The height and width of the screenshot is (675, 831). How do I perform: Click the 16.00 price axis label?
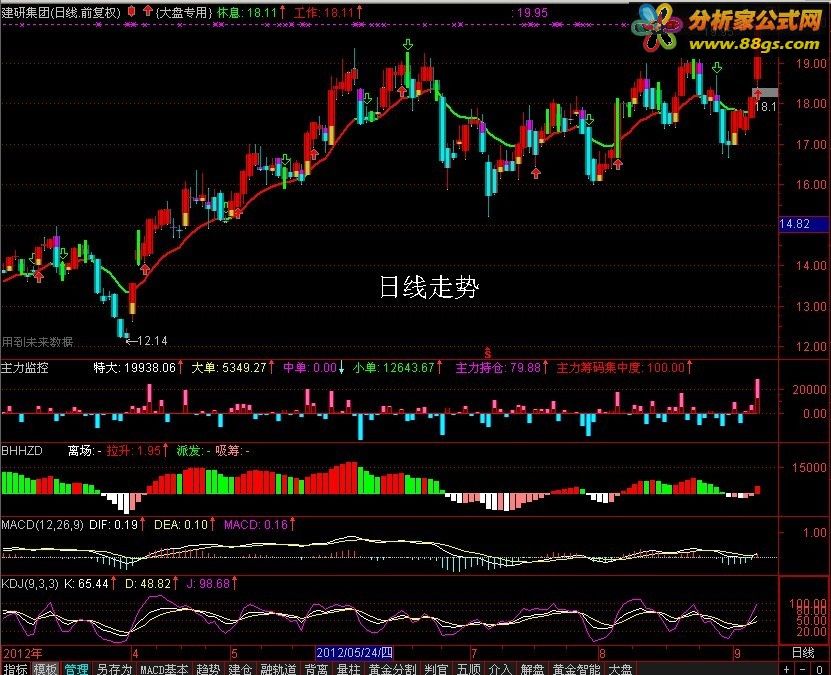coord(811,184)
